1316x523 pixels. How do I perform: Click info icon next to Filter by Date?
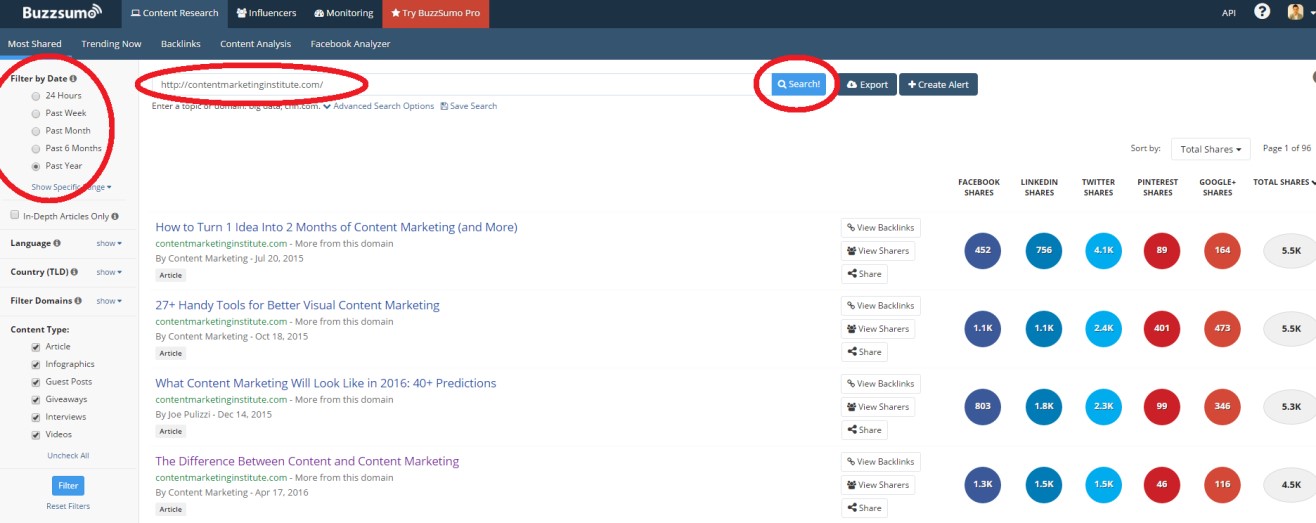click(x=73, y=78)
